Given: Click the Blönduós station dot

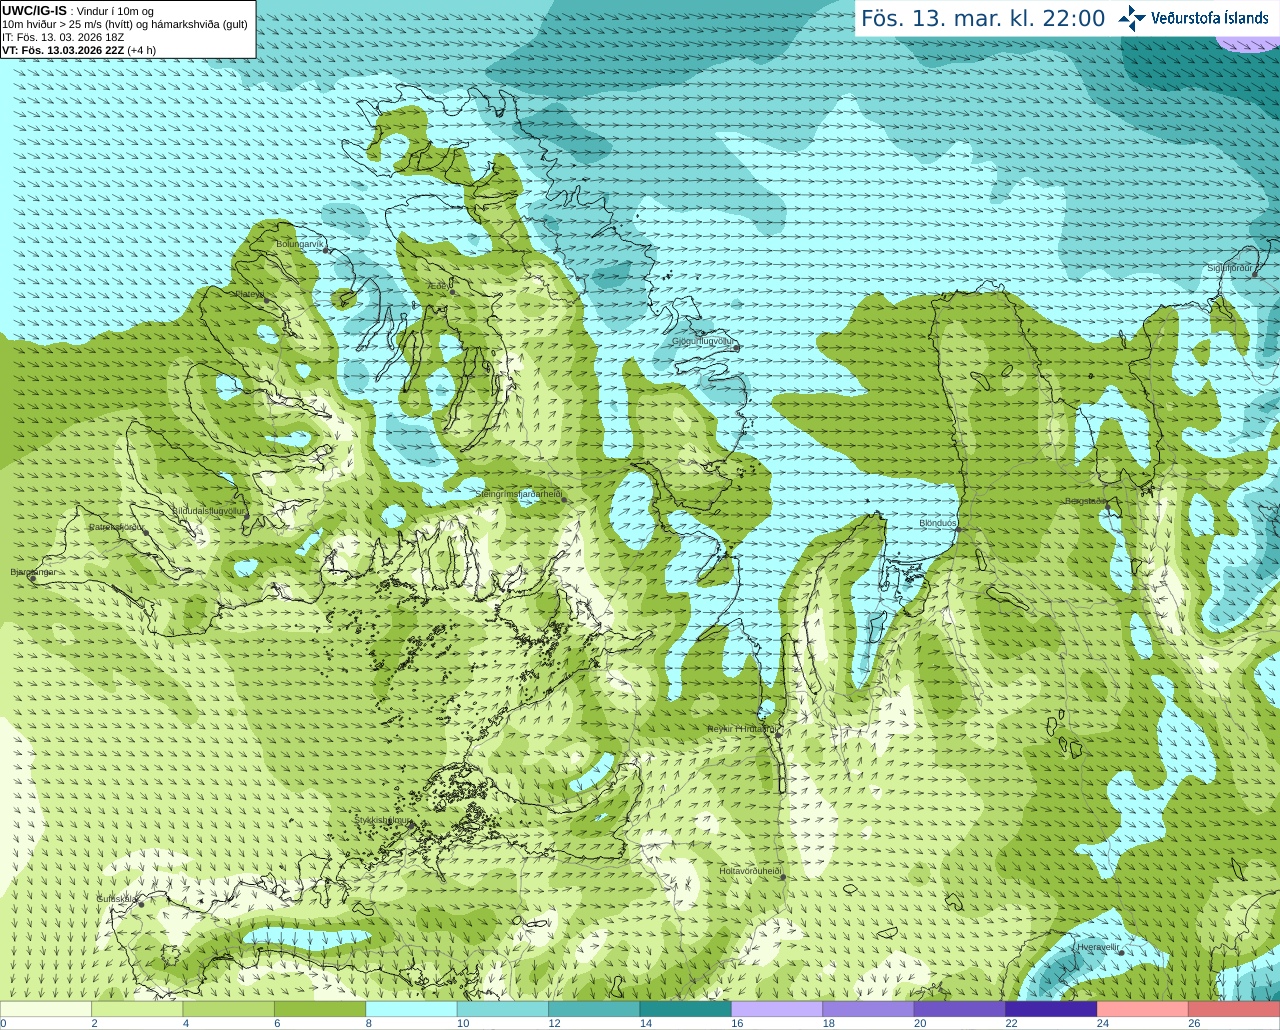Looking at the screenshot, I should [x=957, y=530].
